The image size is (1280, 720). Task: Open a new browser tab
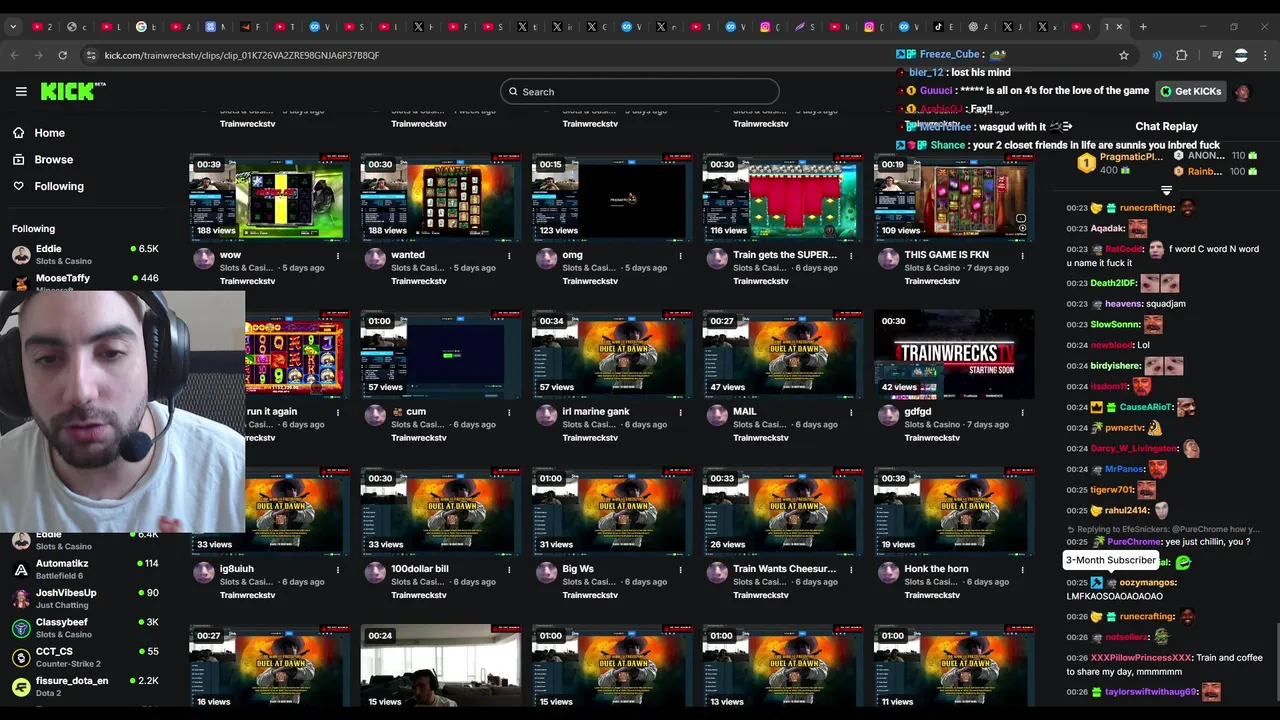(x=1143, y=27)
